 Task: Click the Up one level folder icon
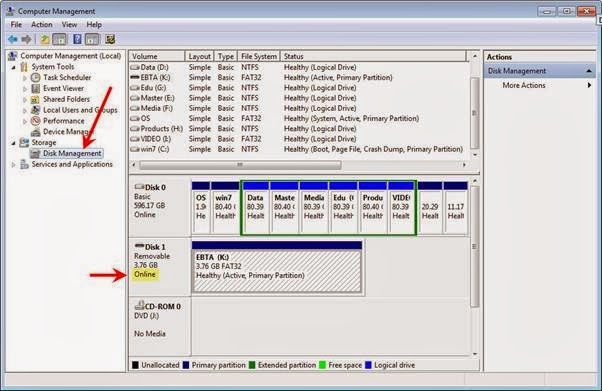coord(45,39)
